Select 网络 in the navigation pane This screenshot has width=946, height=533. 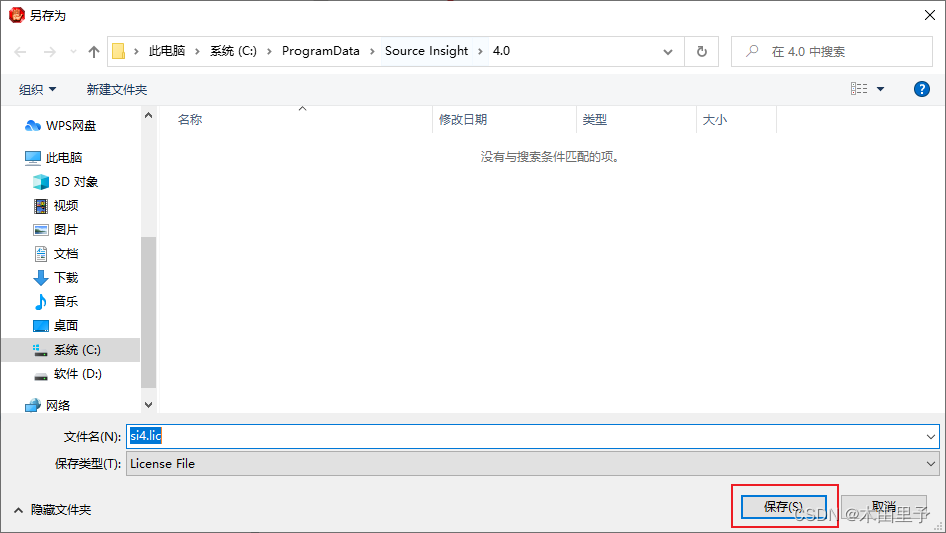(x=47, y=405)
